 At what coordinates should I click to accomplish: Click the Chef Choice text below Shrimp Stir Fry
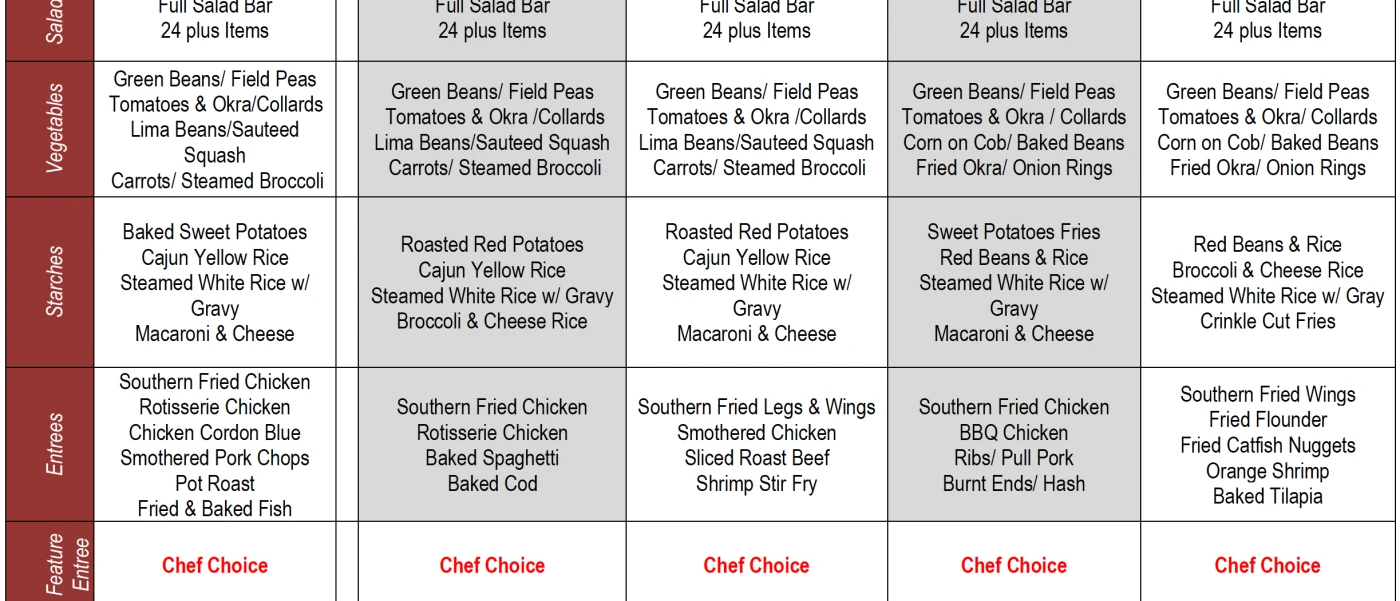(756, 565)
